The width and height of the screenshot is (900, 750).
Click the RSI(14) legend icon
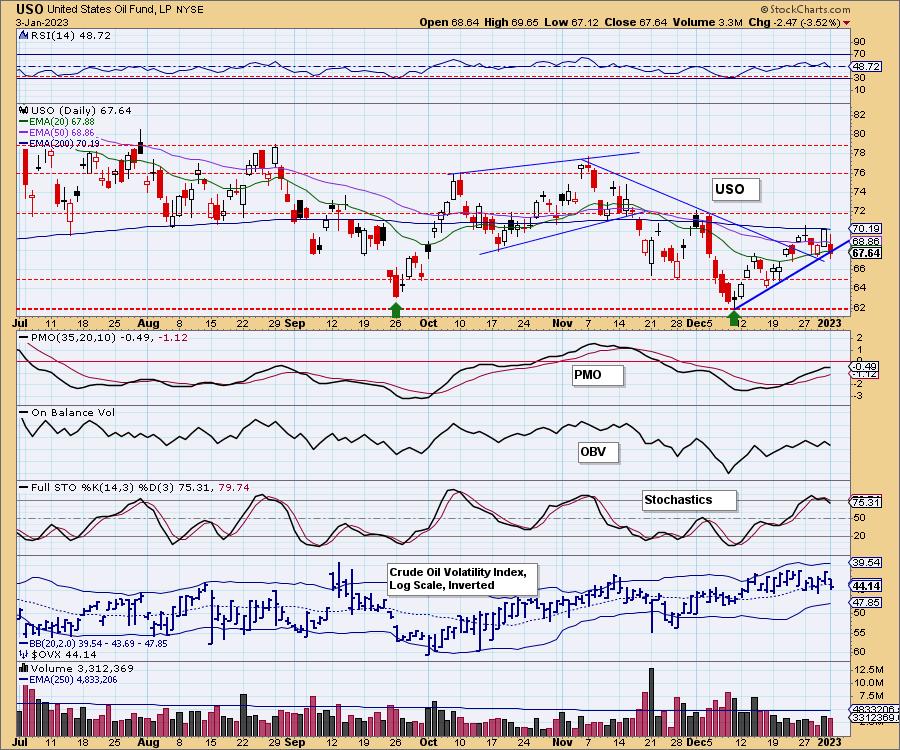(24, 35)
